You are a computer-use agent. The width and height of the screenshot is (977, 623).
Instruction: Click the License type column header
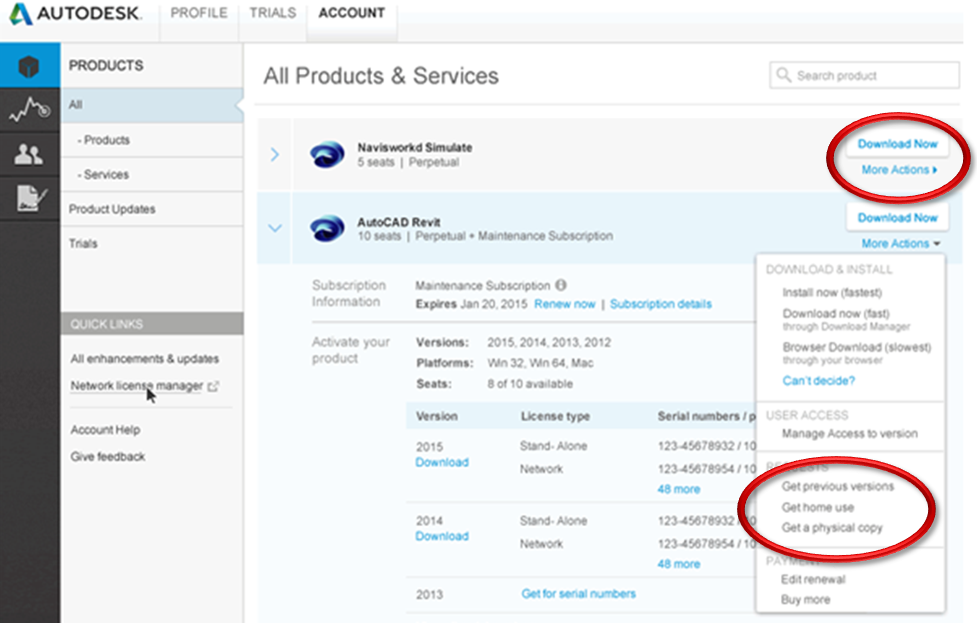(555, 416)
